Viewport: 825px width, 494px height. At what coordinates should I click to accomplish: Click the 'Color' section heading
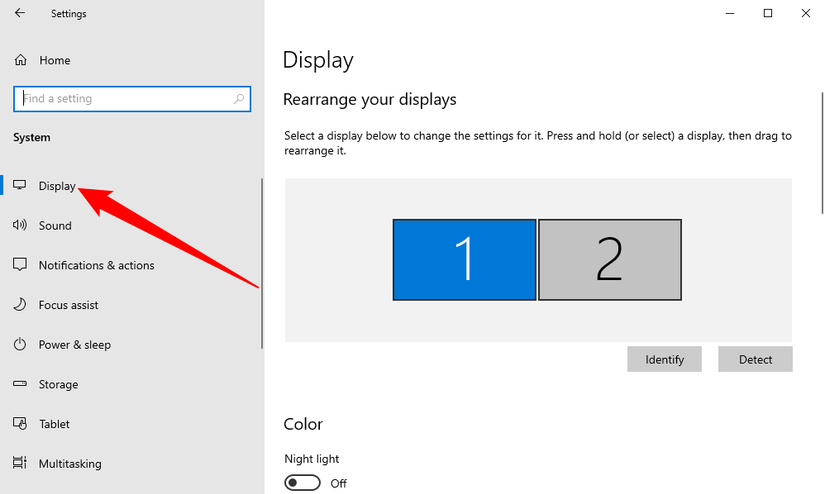click(303, 424)
